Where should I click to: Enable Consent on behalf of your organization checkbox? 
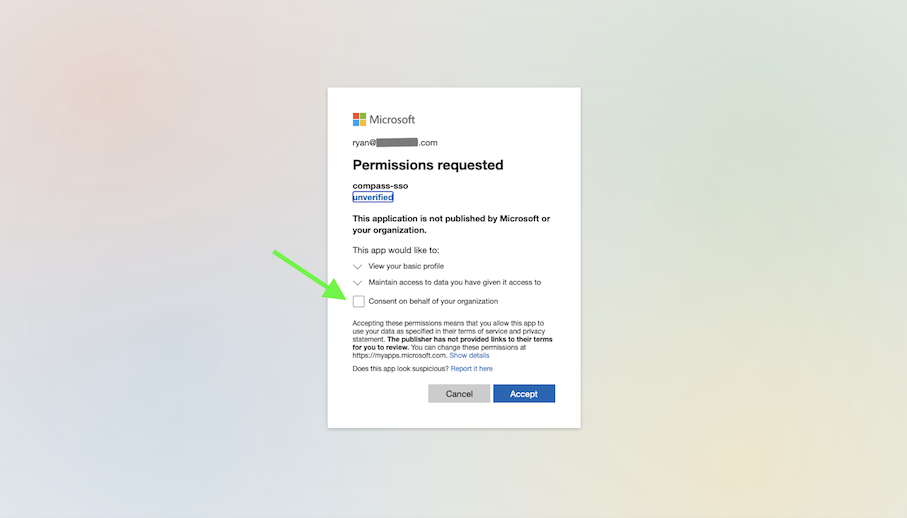point(359,301)
